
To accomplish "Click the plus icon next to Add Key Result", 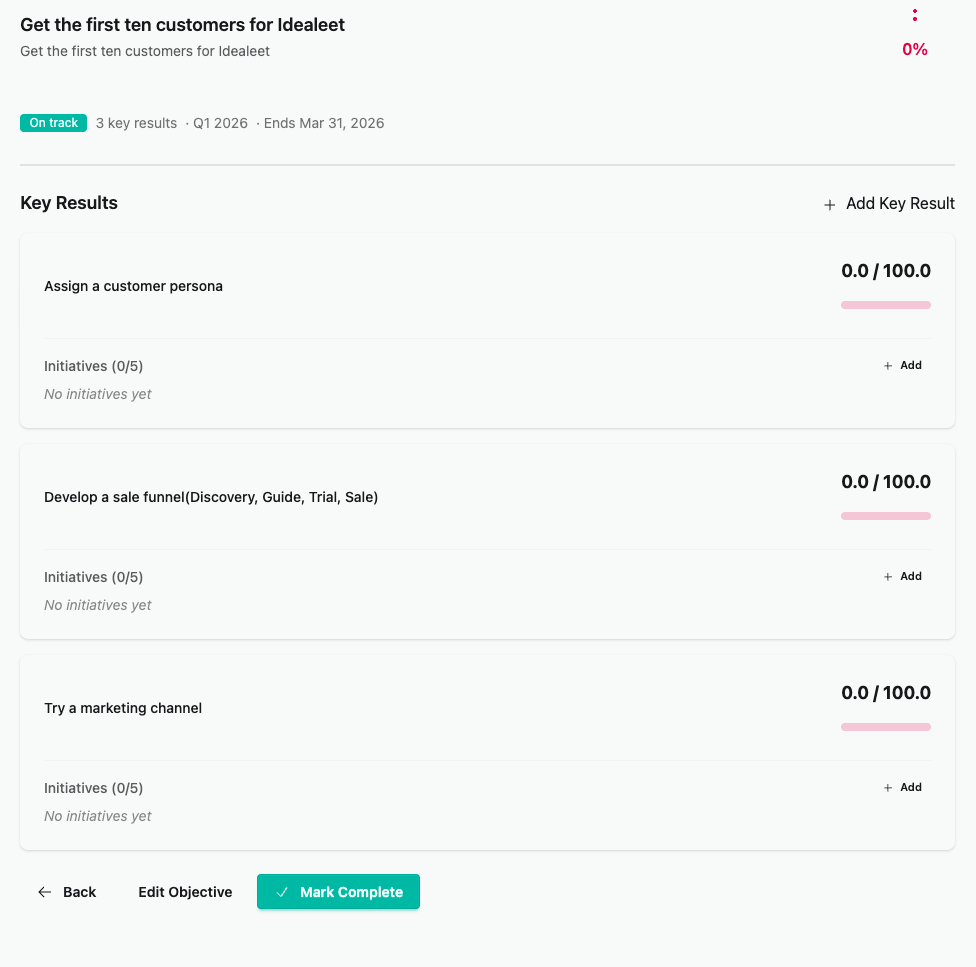I will click(x=829, y=204).
